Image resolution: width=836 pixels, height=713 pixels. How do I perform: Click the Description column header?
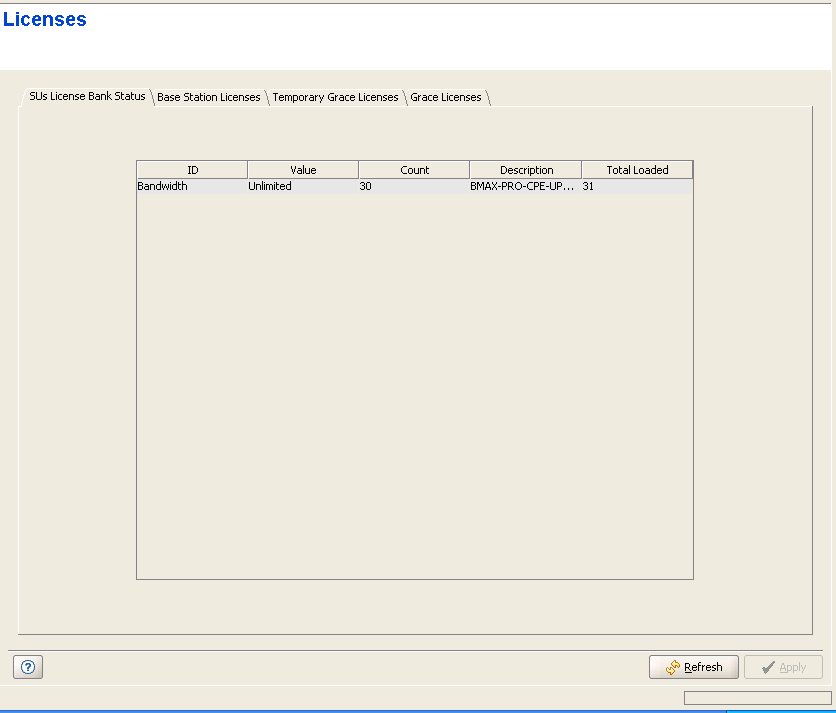(526, 170)
